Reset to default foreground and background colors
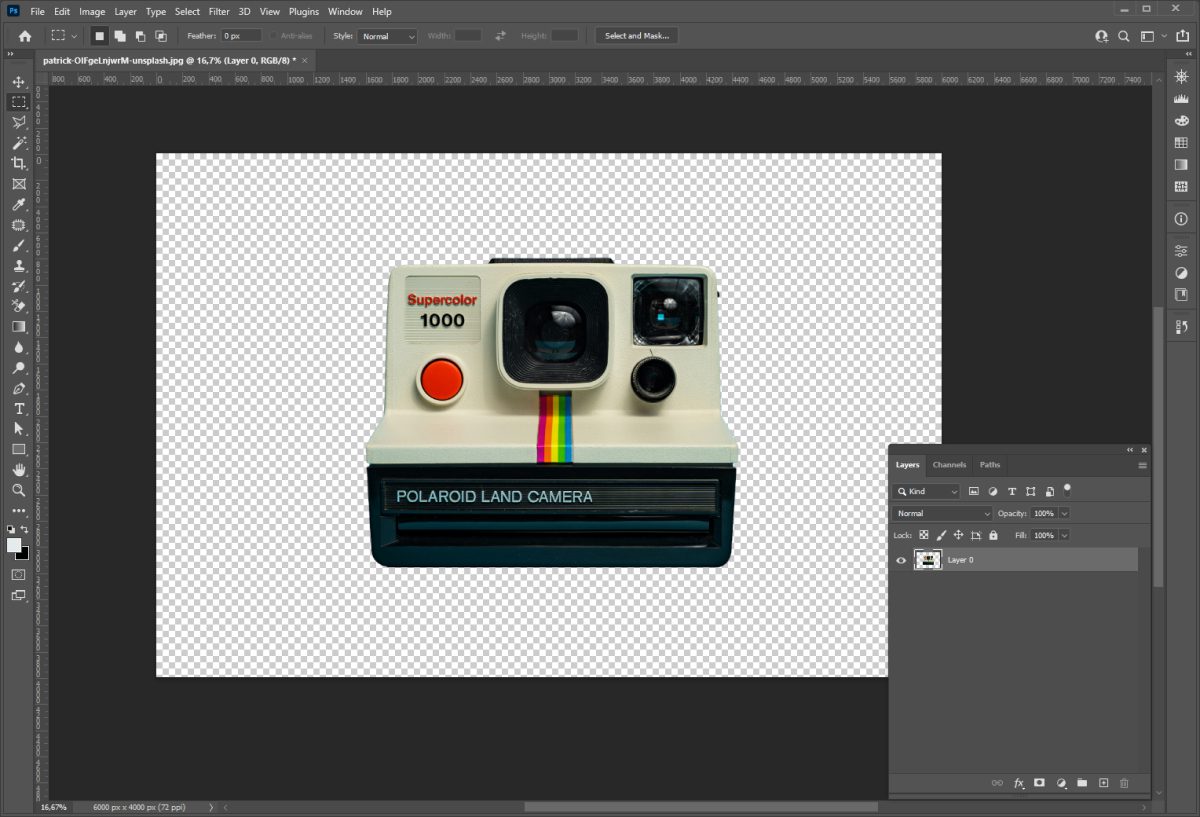This screenshot has height=817, width=1200. [x=11, y=529]
